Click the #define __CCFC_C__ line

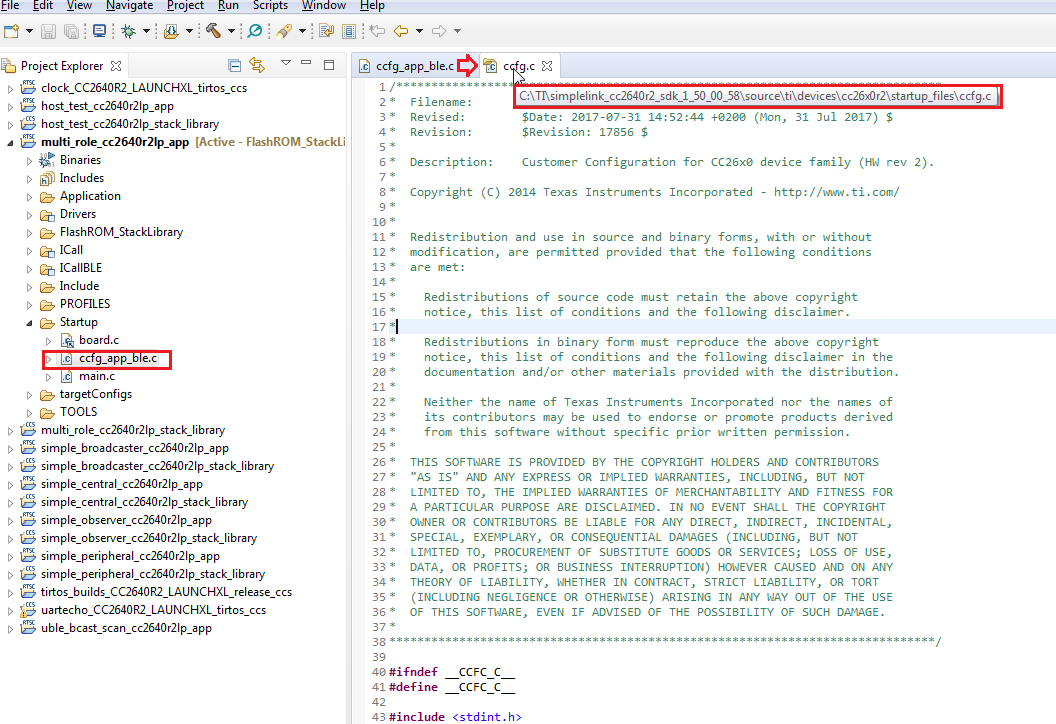tap(452, 687)
